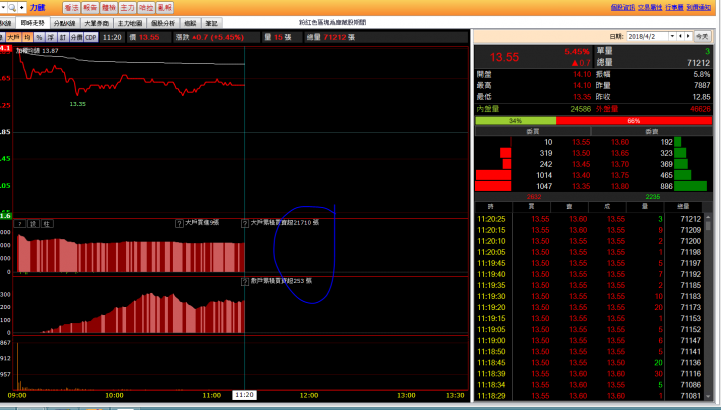
Task: Click the magnifier search icon beside 力麒
Action: coord(12,7)
